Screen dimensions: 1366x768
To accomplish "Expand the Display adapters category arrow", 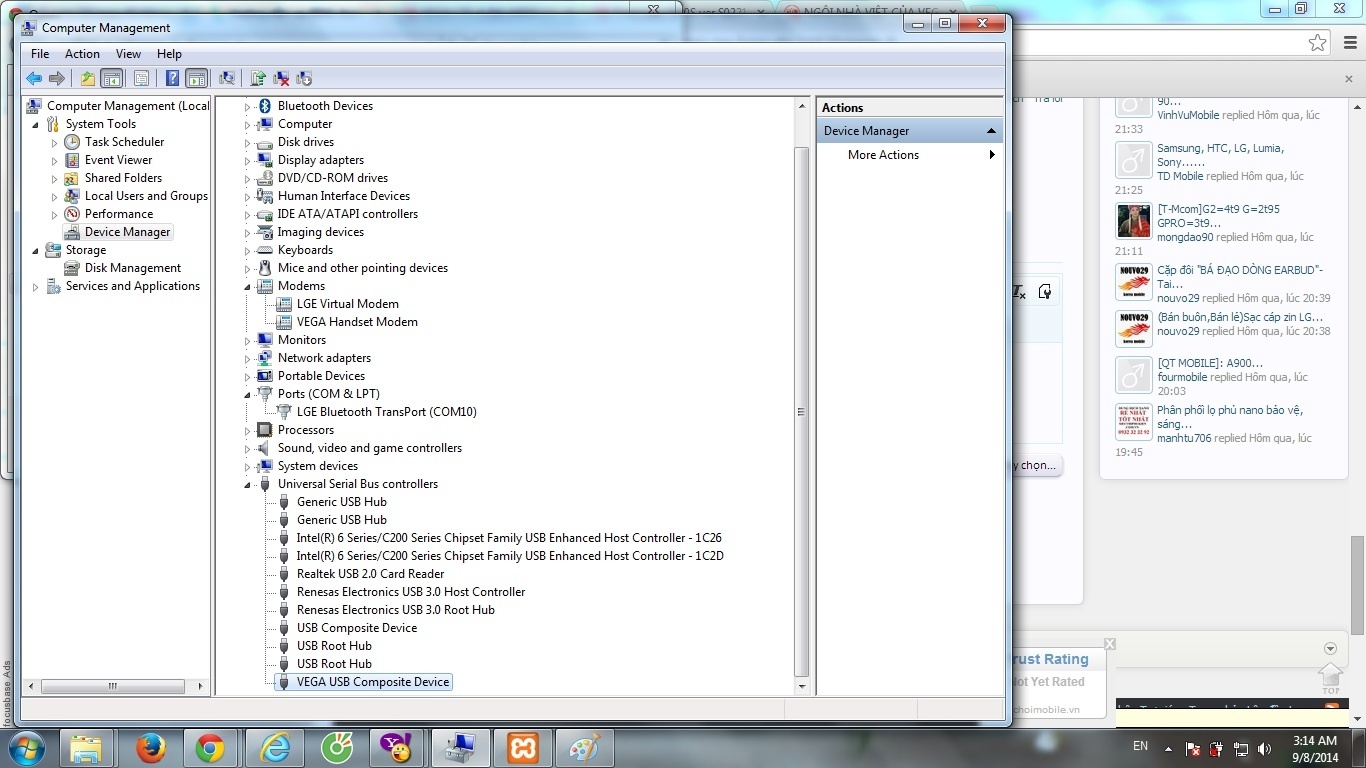I will [x=248, y=161].
